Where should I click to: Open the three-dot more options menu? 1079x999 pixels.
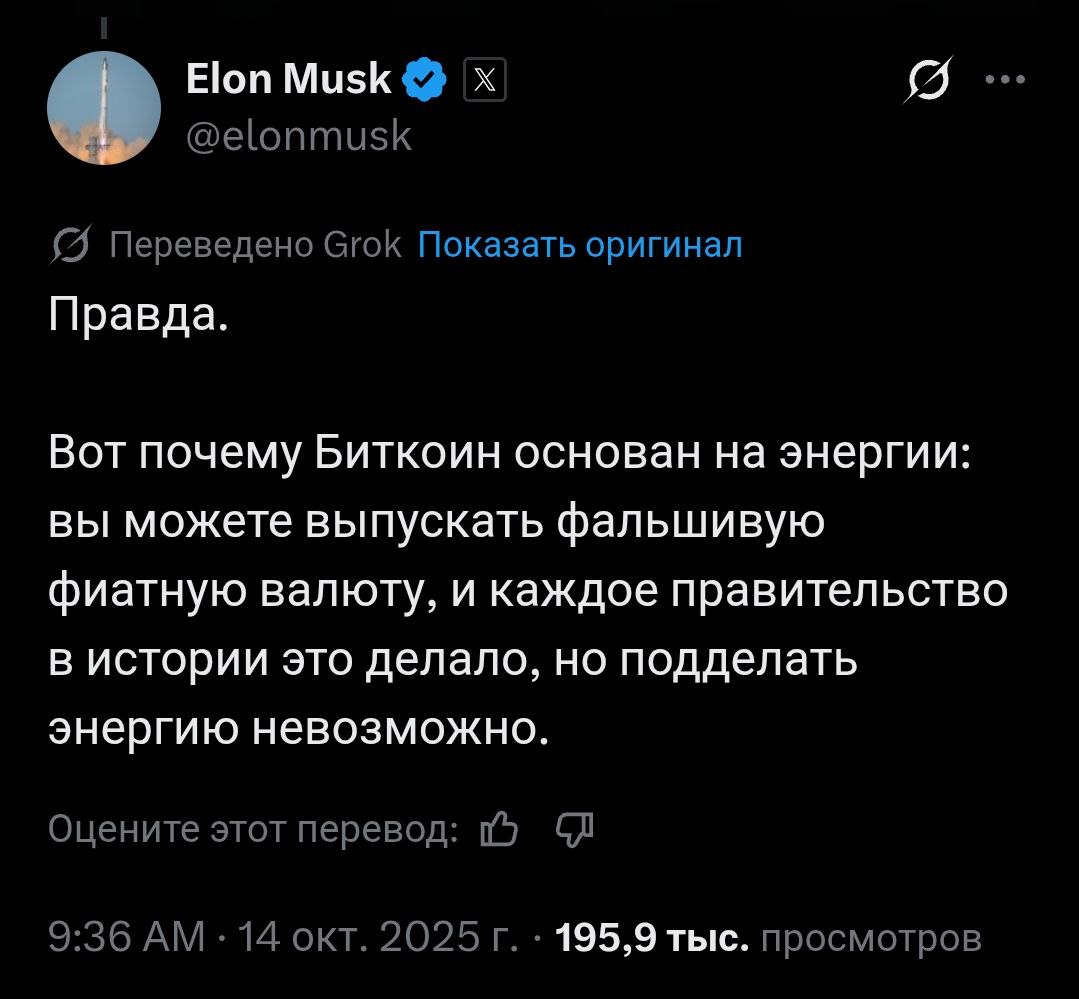1005,81
